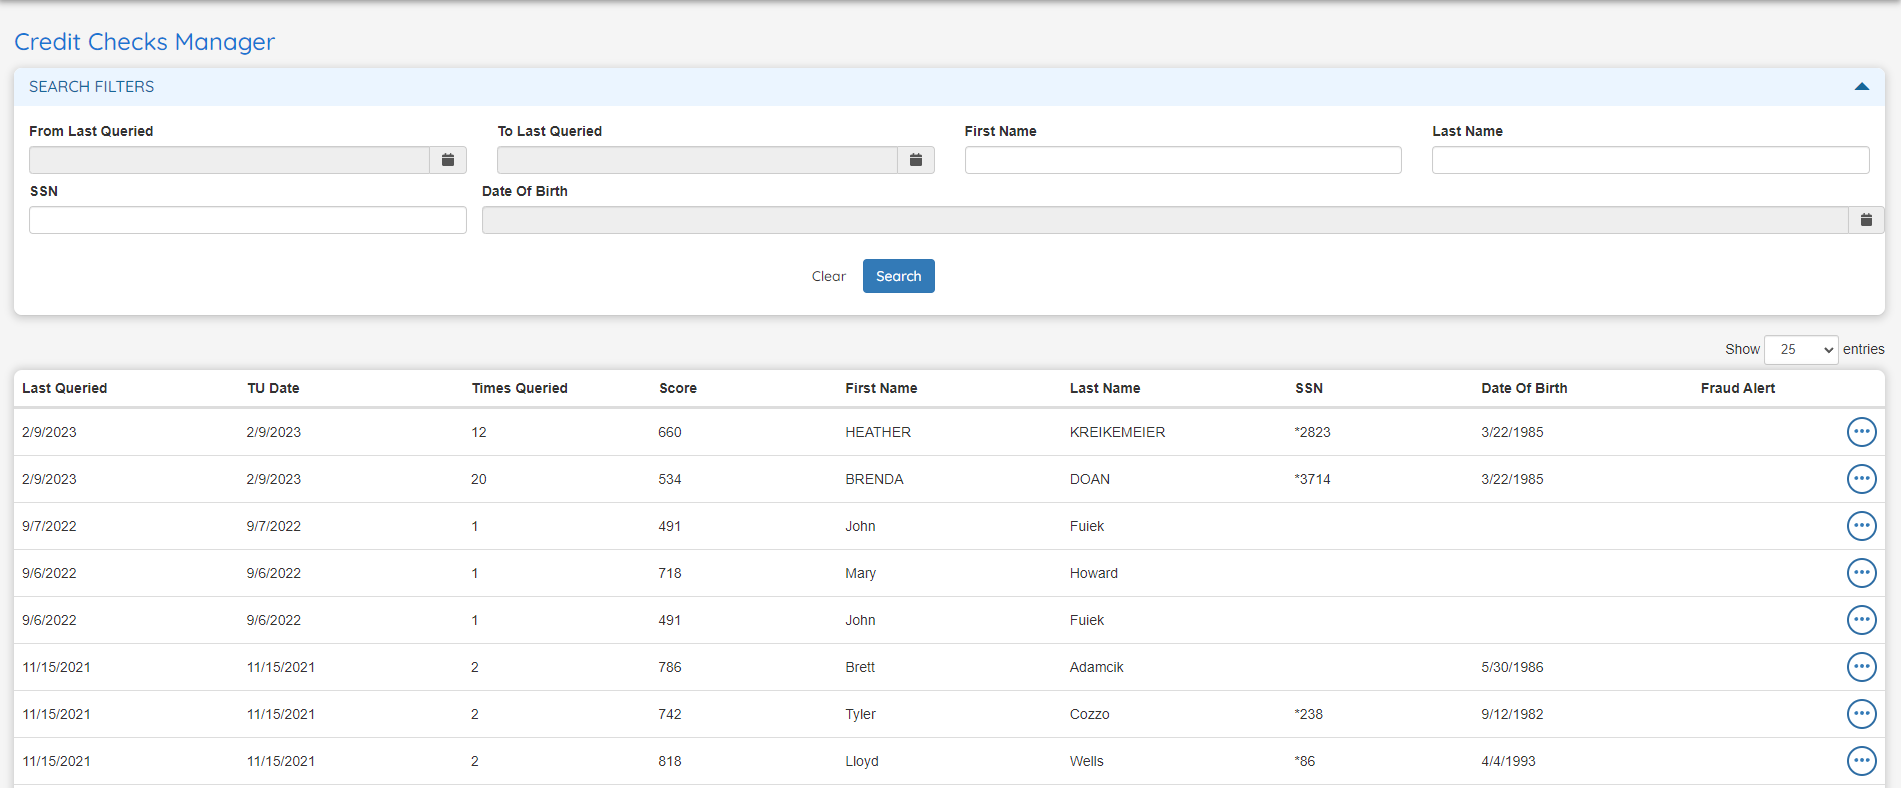Select the score 660 cell
Image resolution: width=1901 pixels, height=788 pixels.
click(x=670, y=432)
